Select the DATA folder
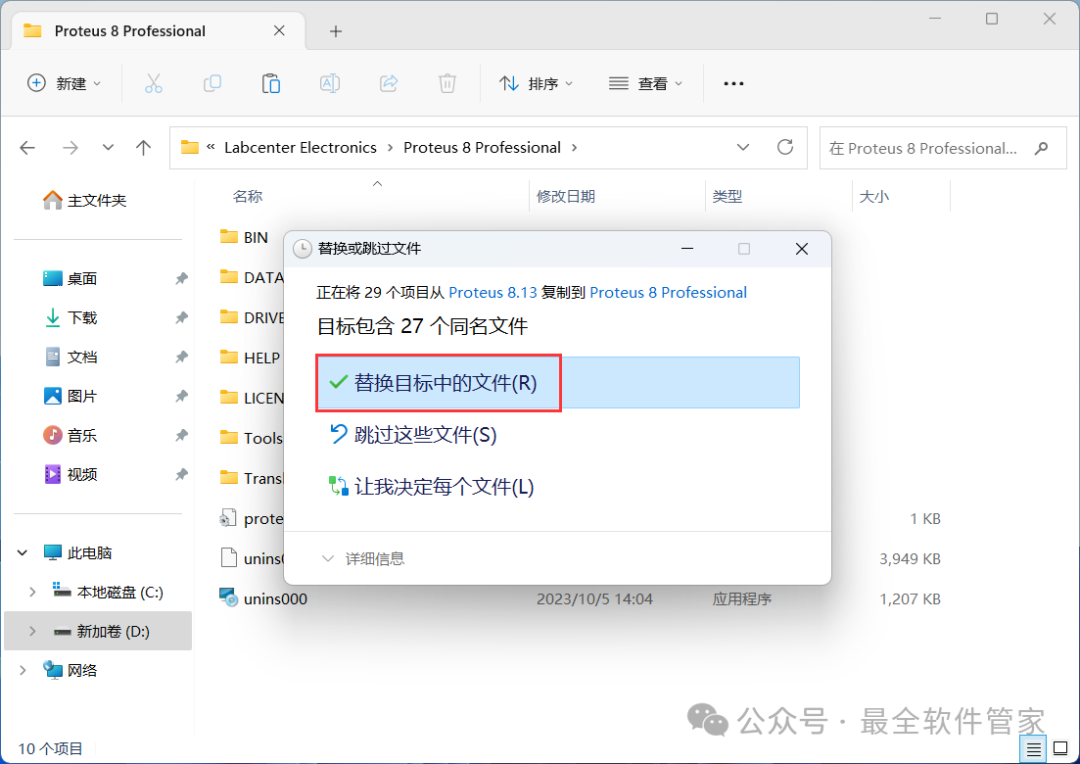The image size is (1080, 764). 251,277
